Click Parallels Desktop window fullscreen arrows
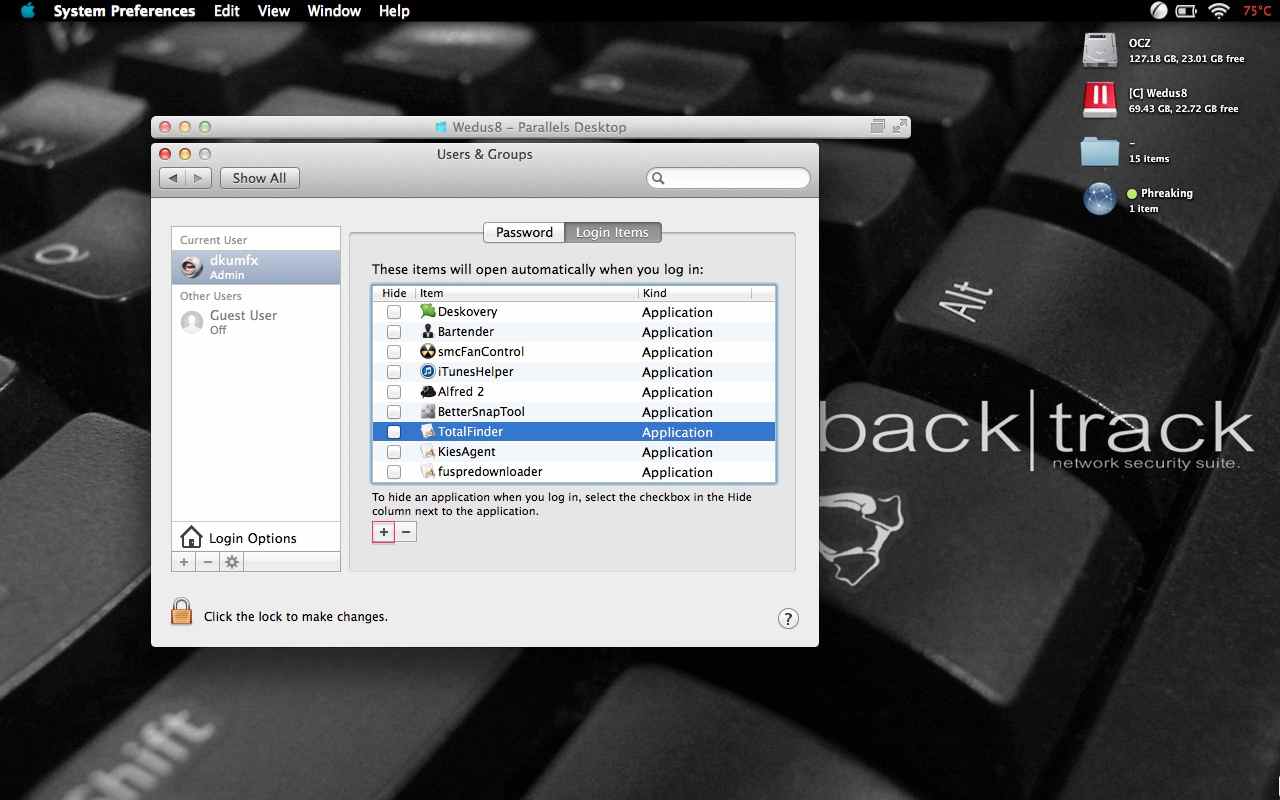Viewport: 1280px width, 800px height. [x=900, y=127]
